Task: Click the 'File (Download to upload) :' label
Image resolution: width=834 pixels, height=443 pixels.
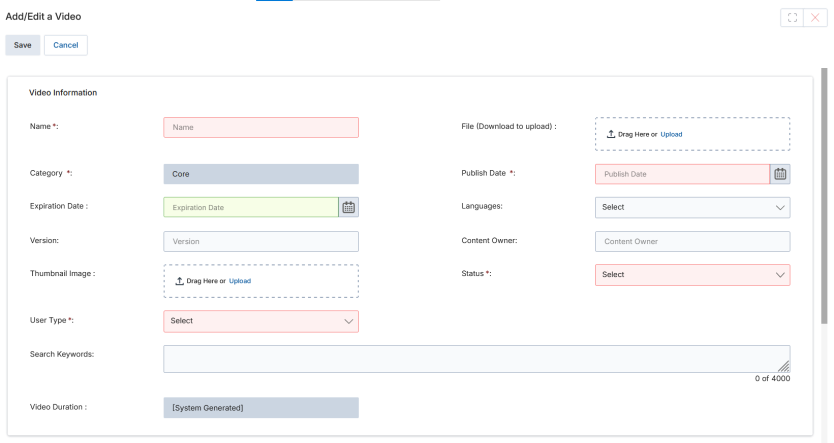Action: tap(508, 127)
